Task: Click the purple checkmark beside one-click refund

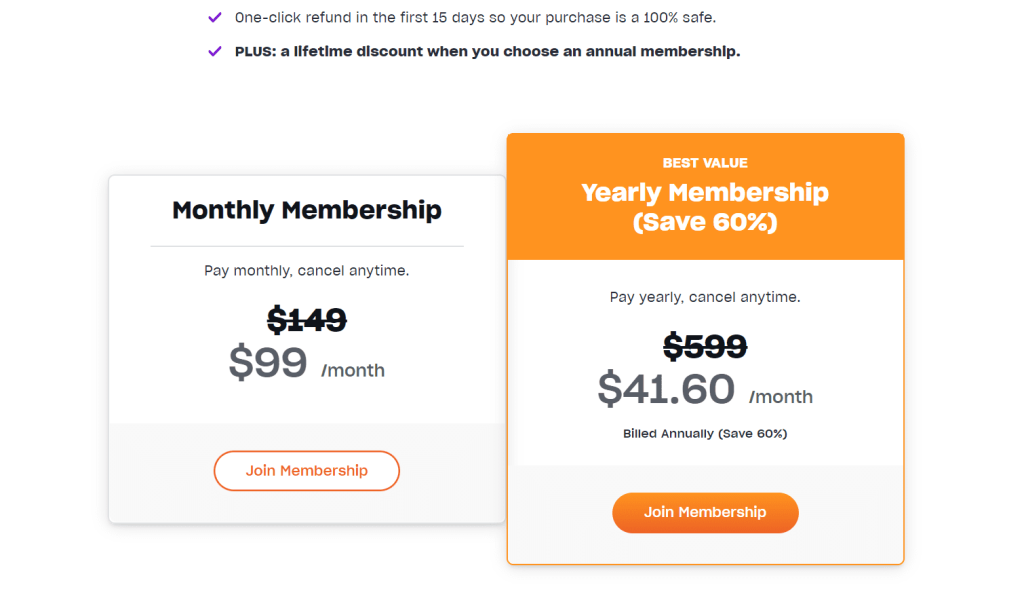Action: pyautogui.click(x=215, y=18)
